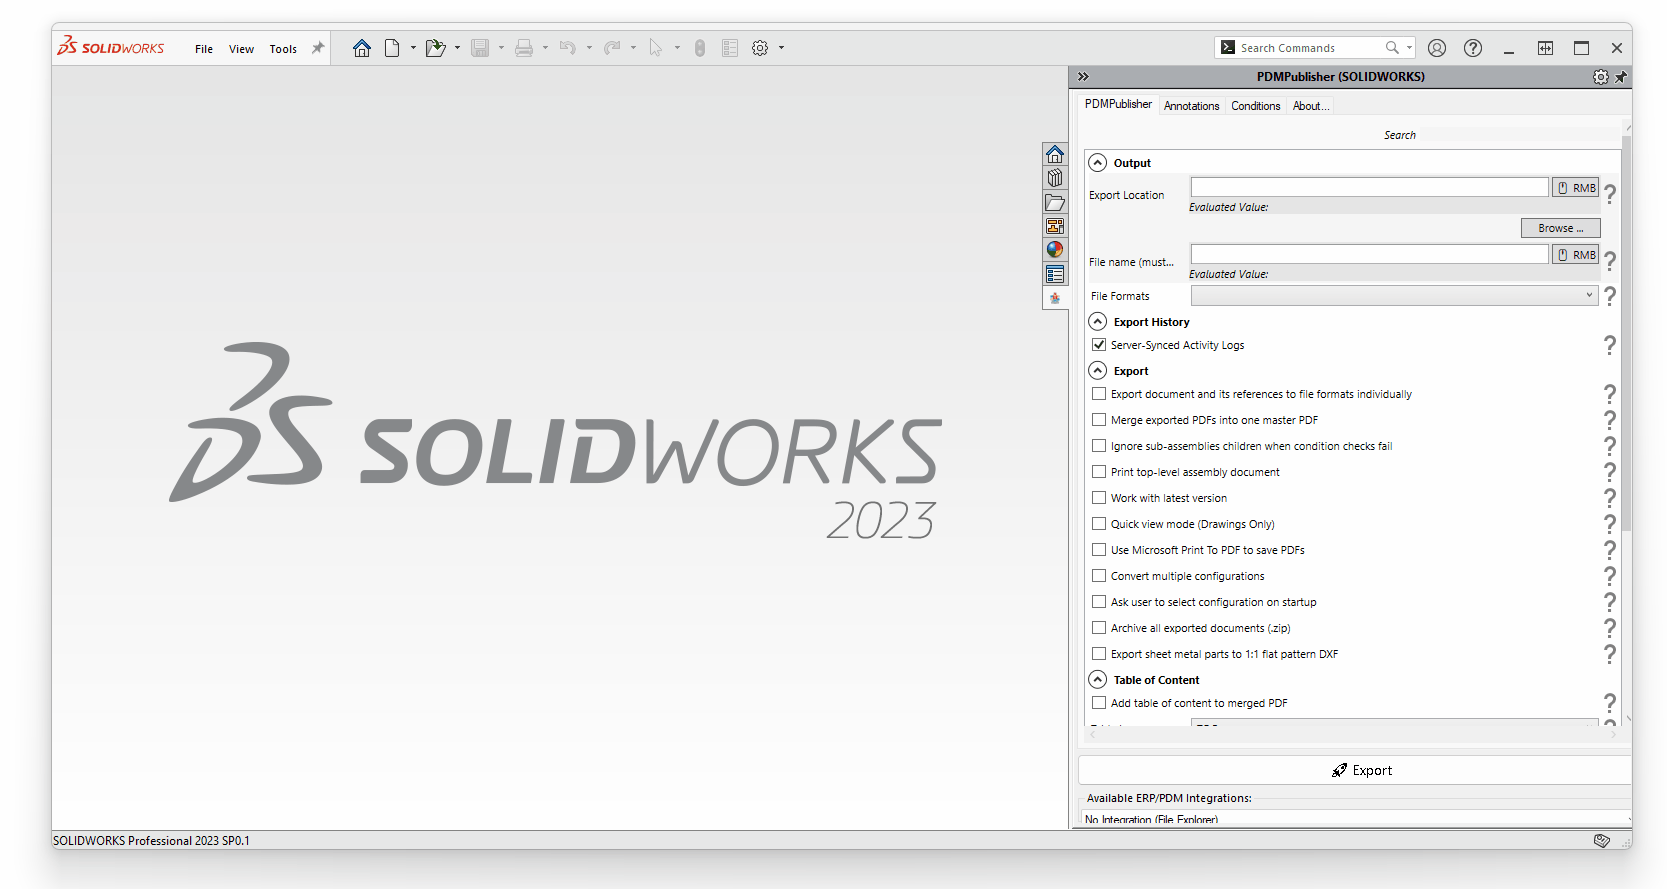Click the SOLIDWORKS logo in menu bar
This screenshot has width=1667, height=889.
pos(111,47)
